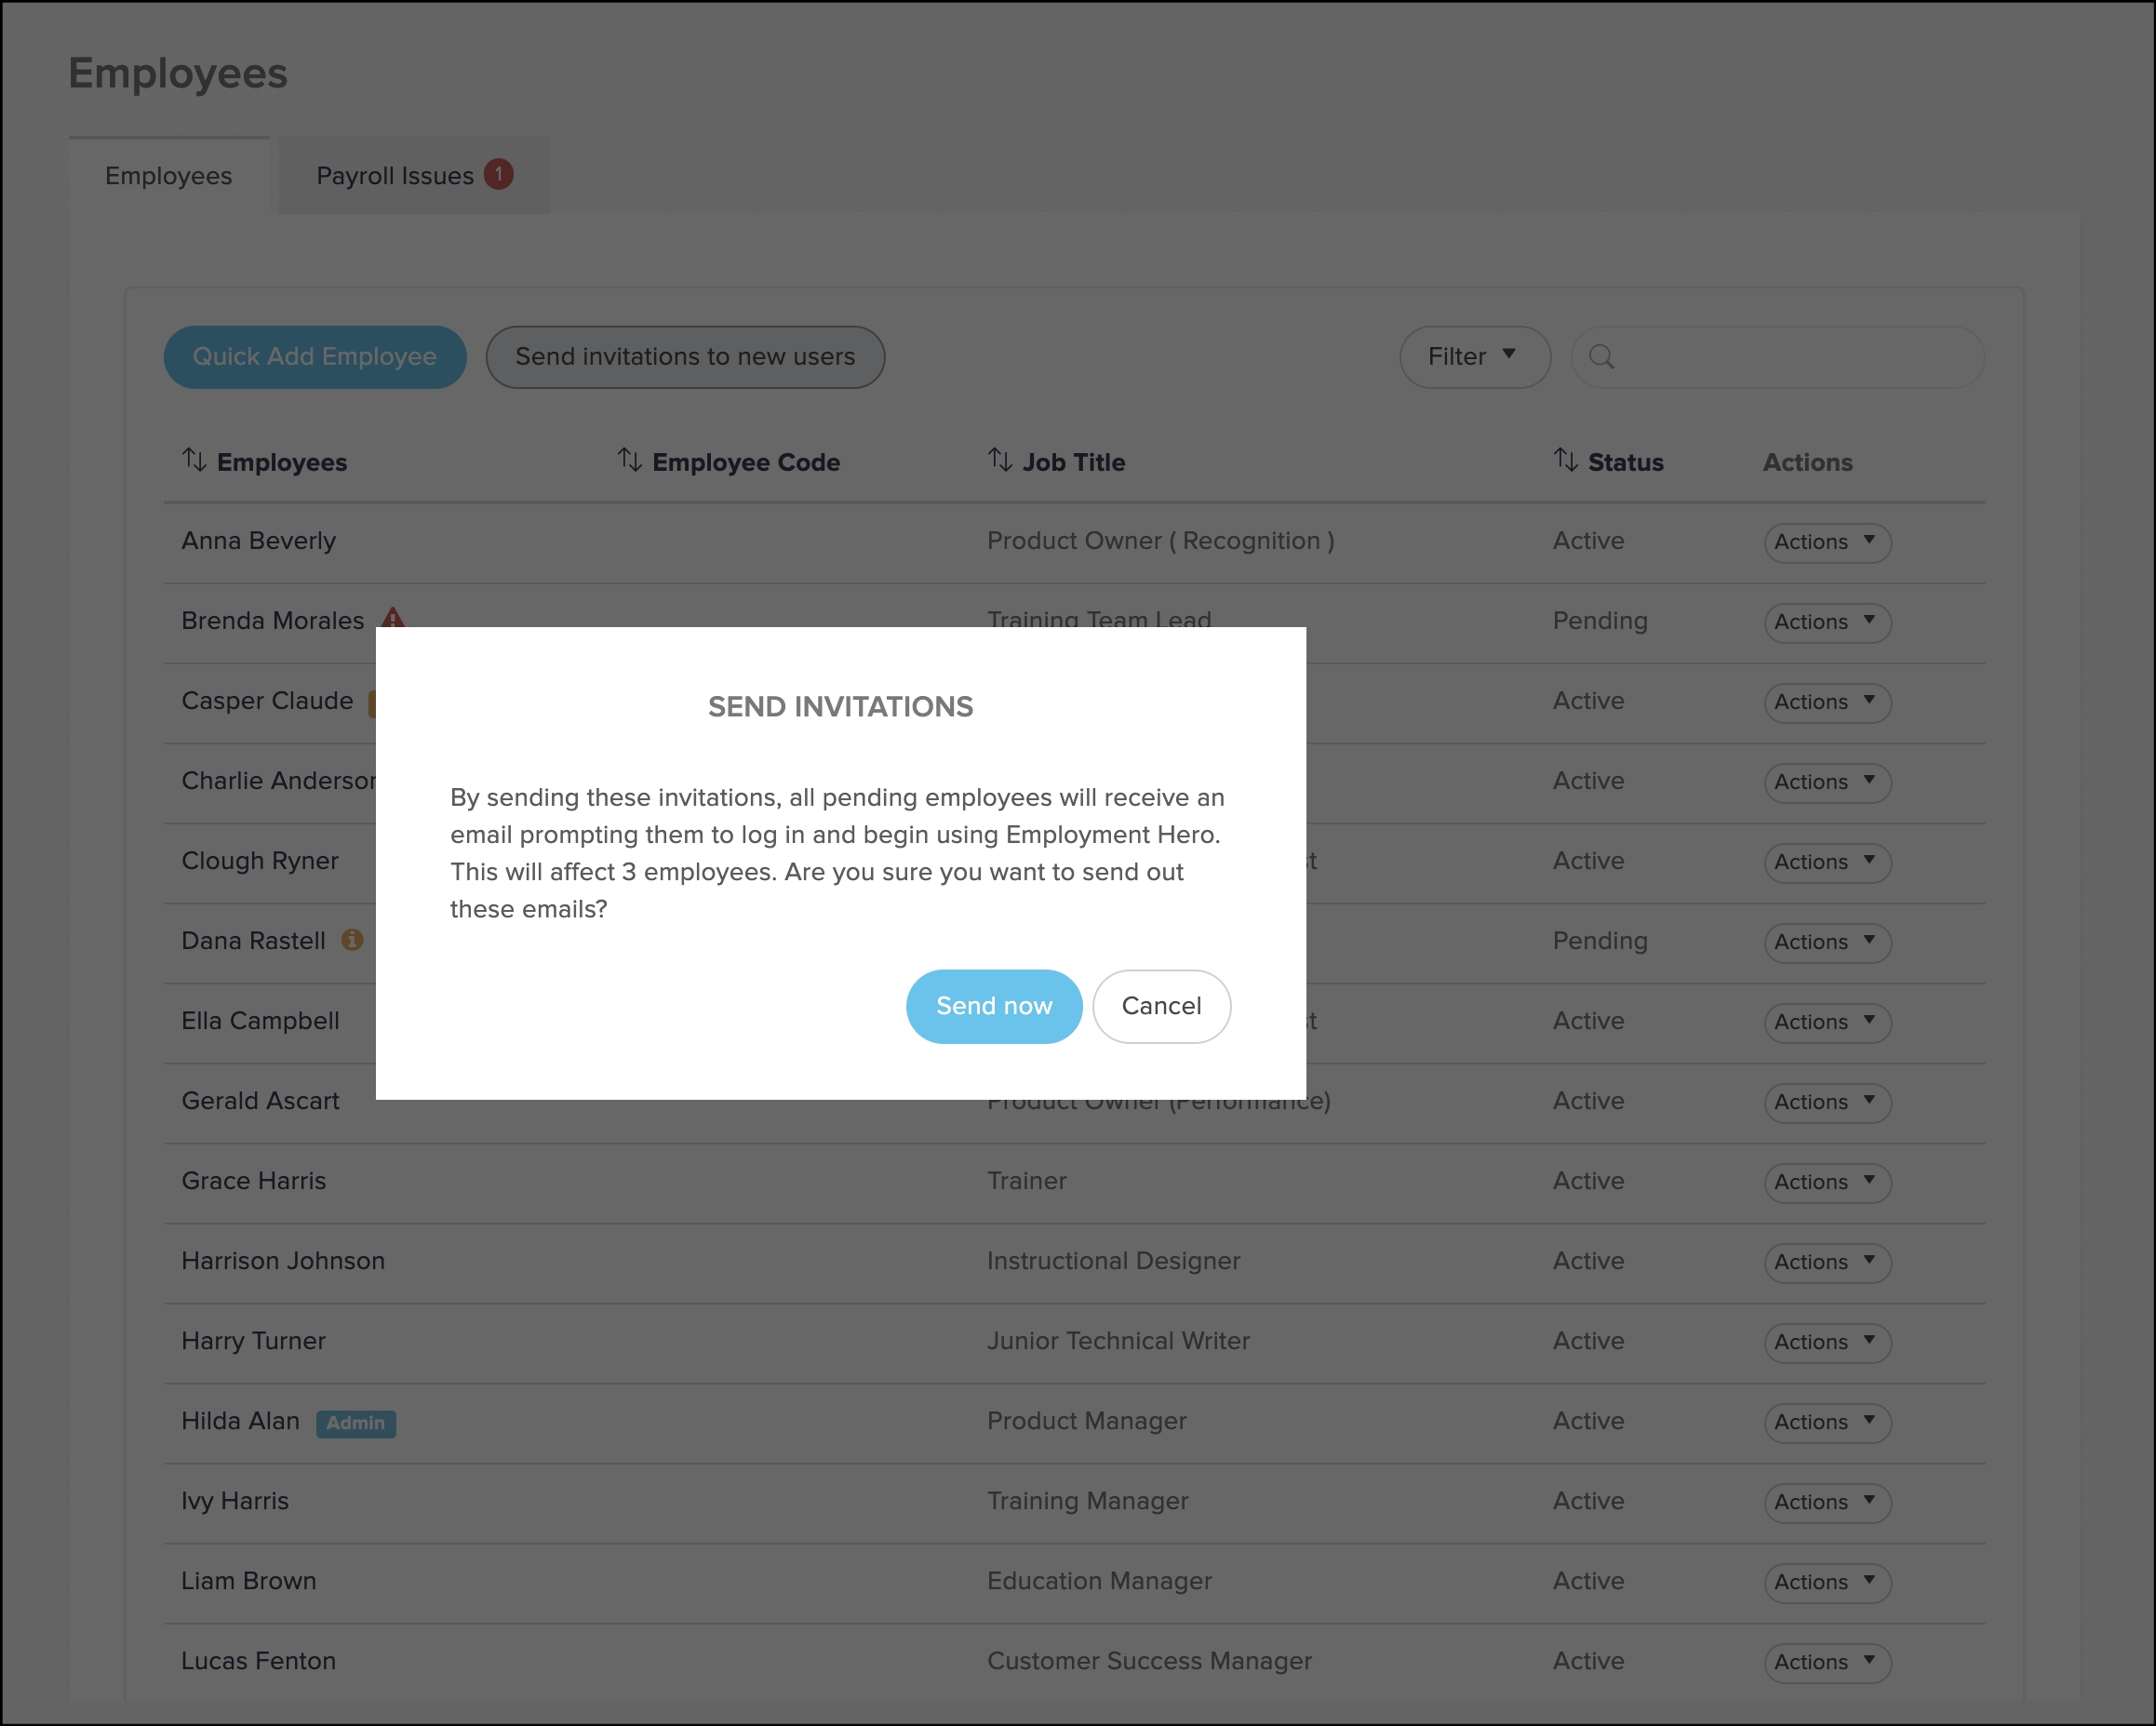Sort by Status arrows icon

pyautogui.click(x=1565, y=460)
